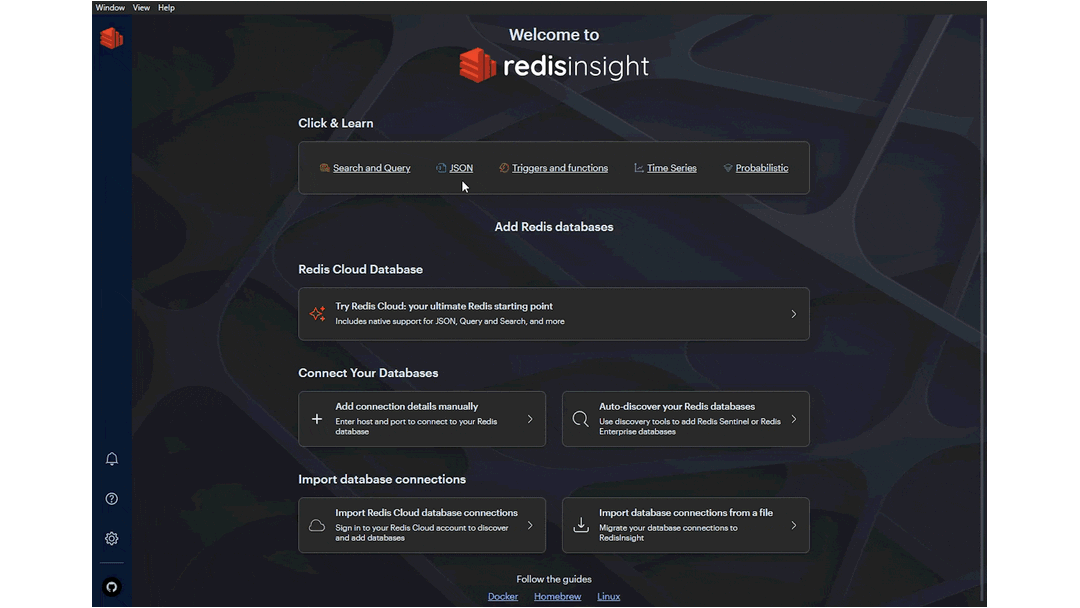Click the Search and Query icon
Image resolution: width=1080 pixels, height=608 pixels.
[324, 168]
